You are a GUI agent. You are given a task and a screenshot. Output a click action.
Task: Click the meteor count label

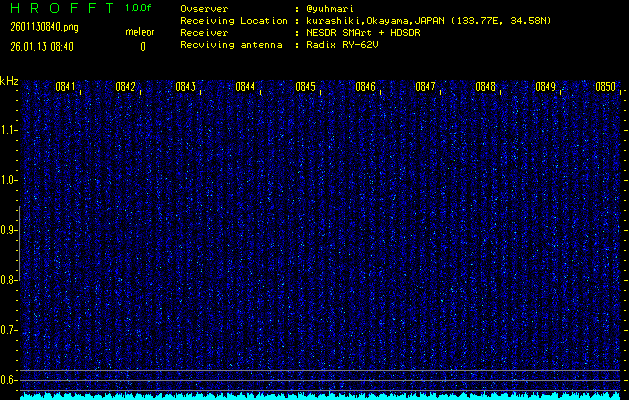(139, 33)
